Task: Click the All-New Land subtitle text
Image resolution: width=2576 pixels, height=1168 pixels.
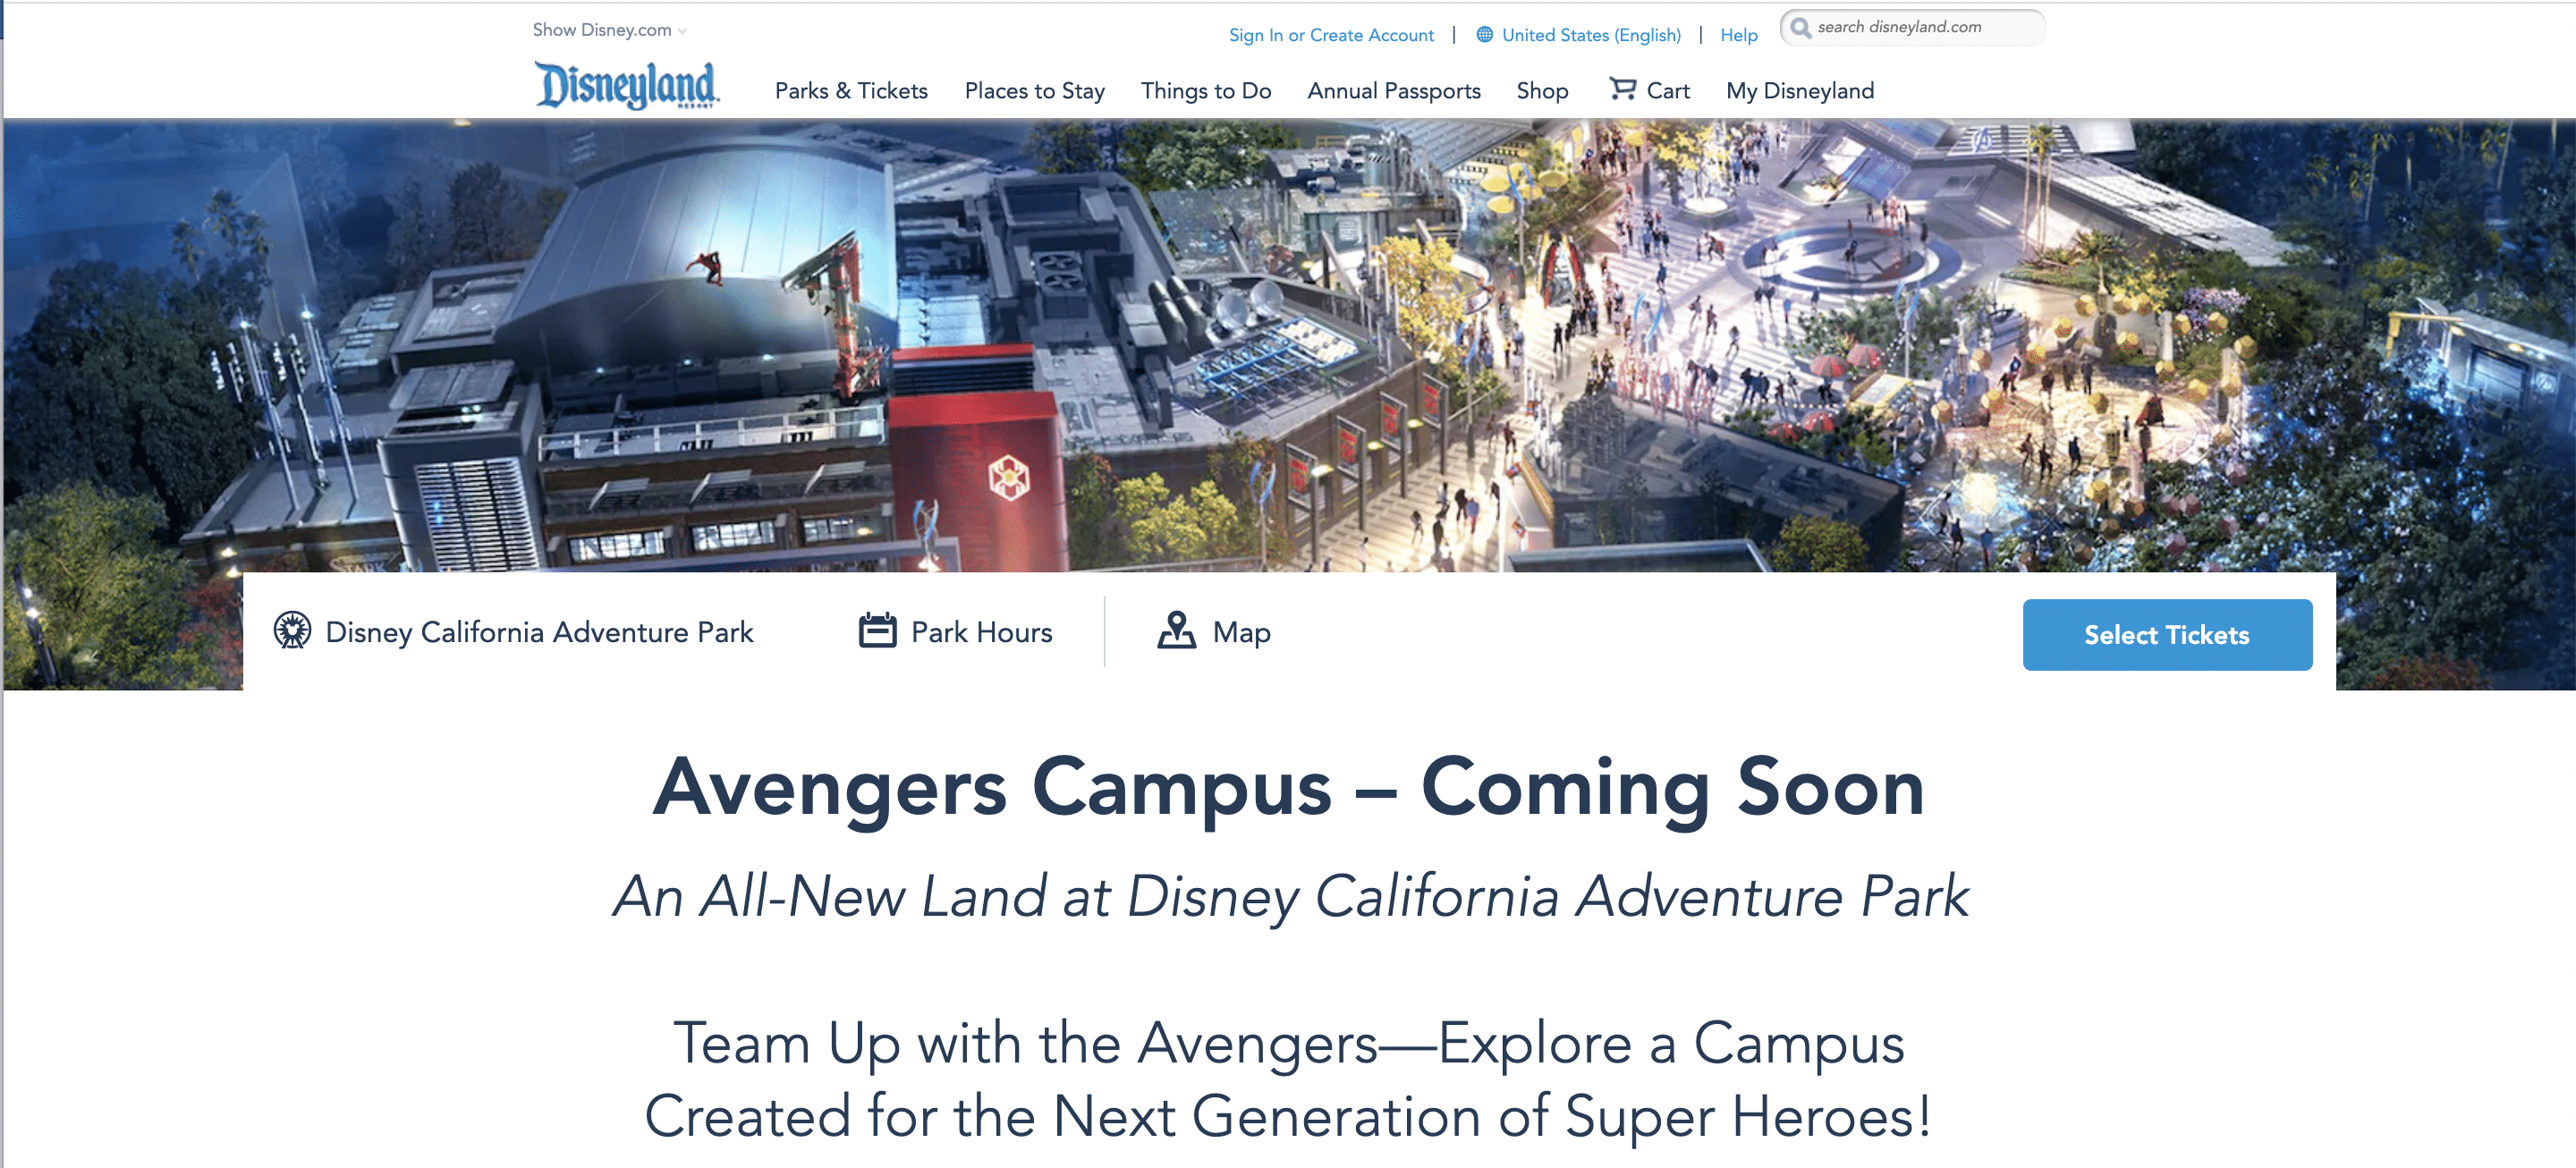Action: pyautogui.click(x=1290, y=896)
